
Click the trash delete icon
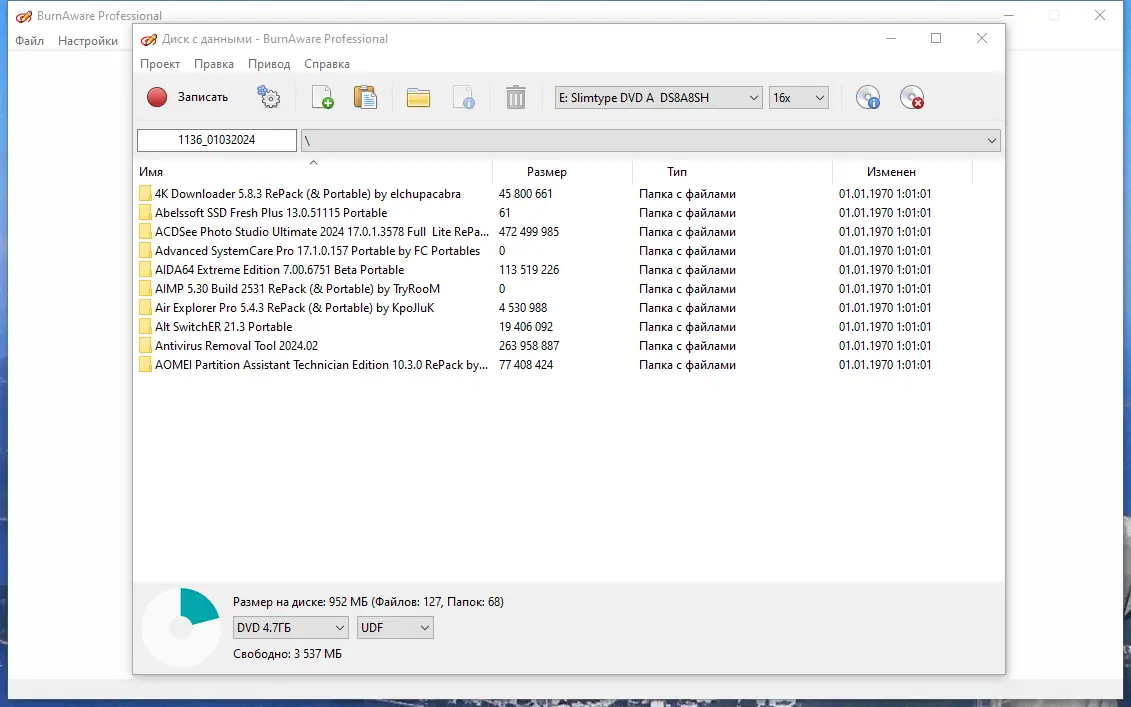pos(516,97)
